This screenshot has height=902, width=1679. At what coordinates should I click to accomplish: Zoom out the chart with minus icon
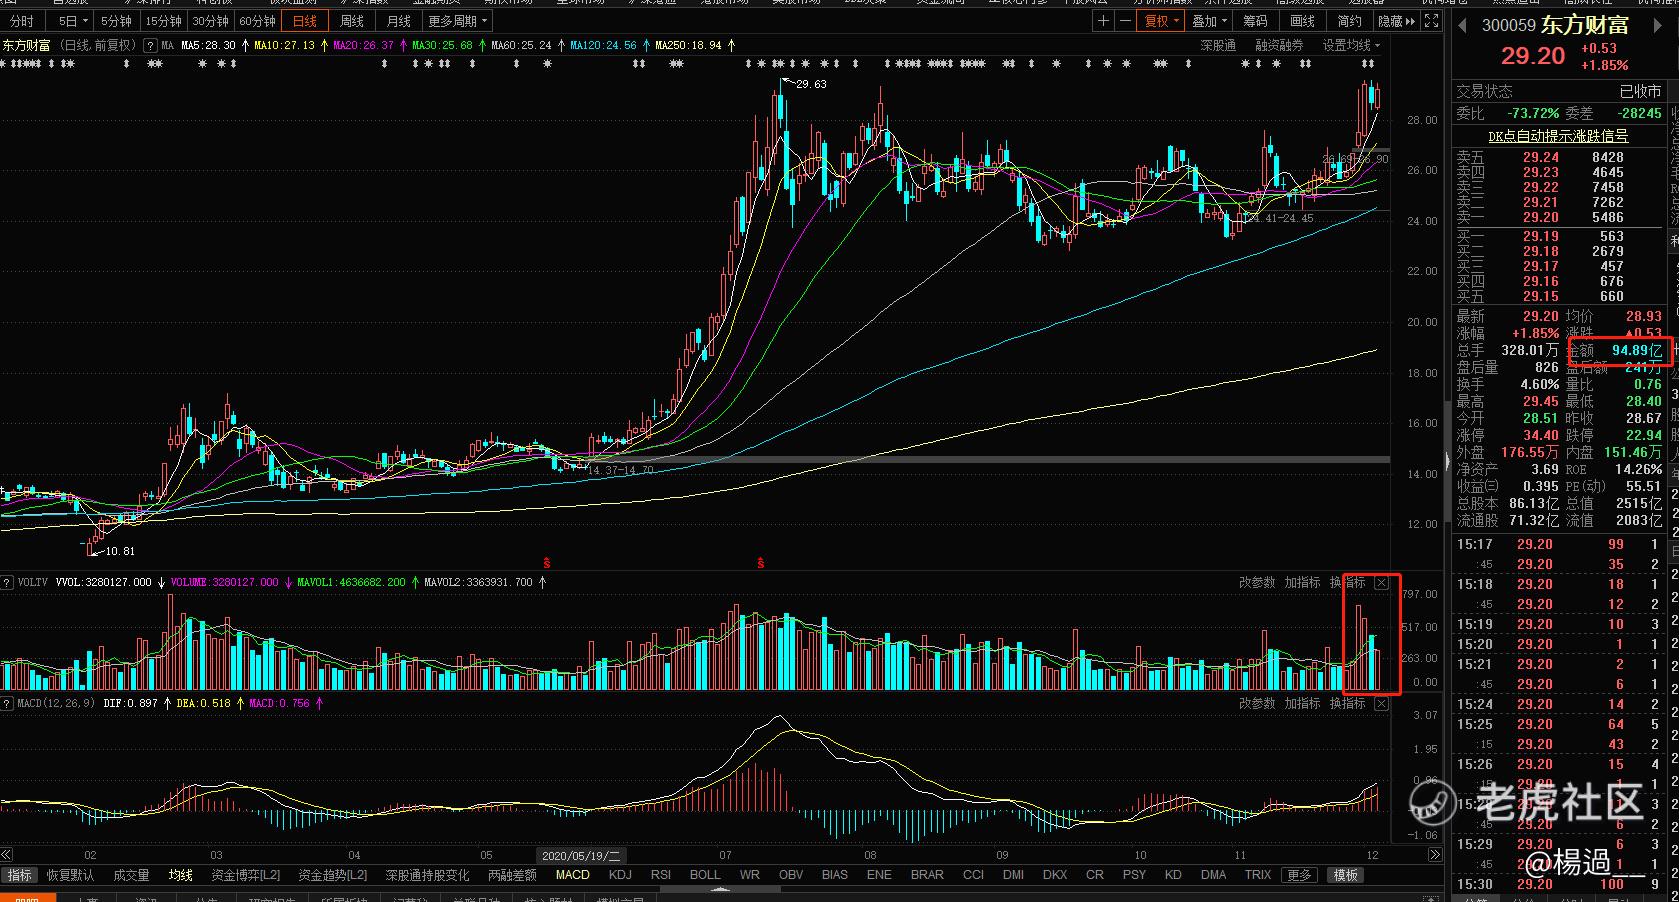pyautogui.click(x=1125, y=21)
